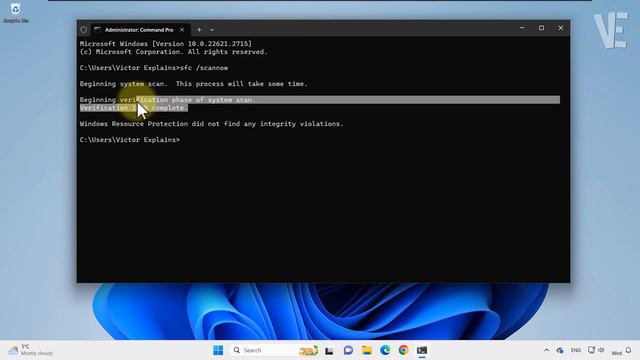Image resolution: width=640 pixels, height=360 pixels.
Task: Click the Terminal icon in the taskbar
Action: (422, 350)
